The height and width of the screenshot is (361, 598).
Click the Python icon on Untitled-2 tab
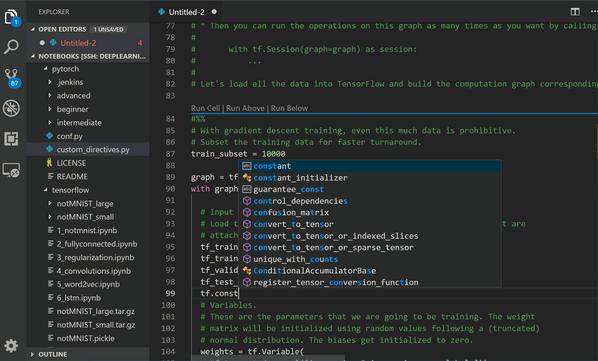(x=162, y=12)
